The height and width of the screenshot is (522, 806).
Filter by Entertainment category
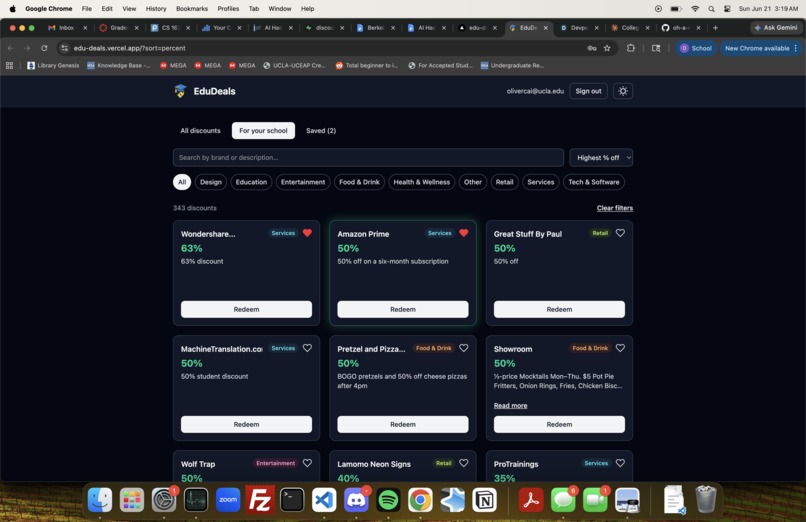coord(303,182)
